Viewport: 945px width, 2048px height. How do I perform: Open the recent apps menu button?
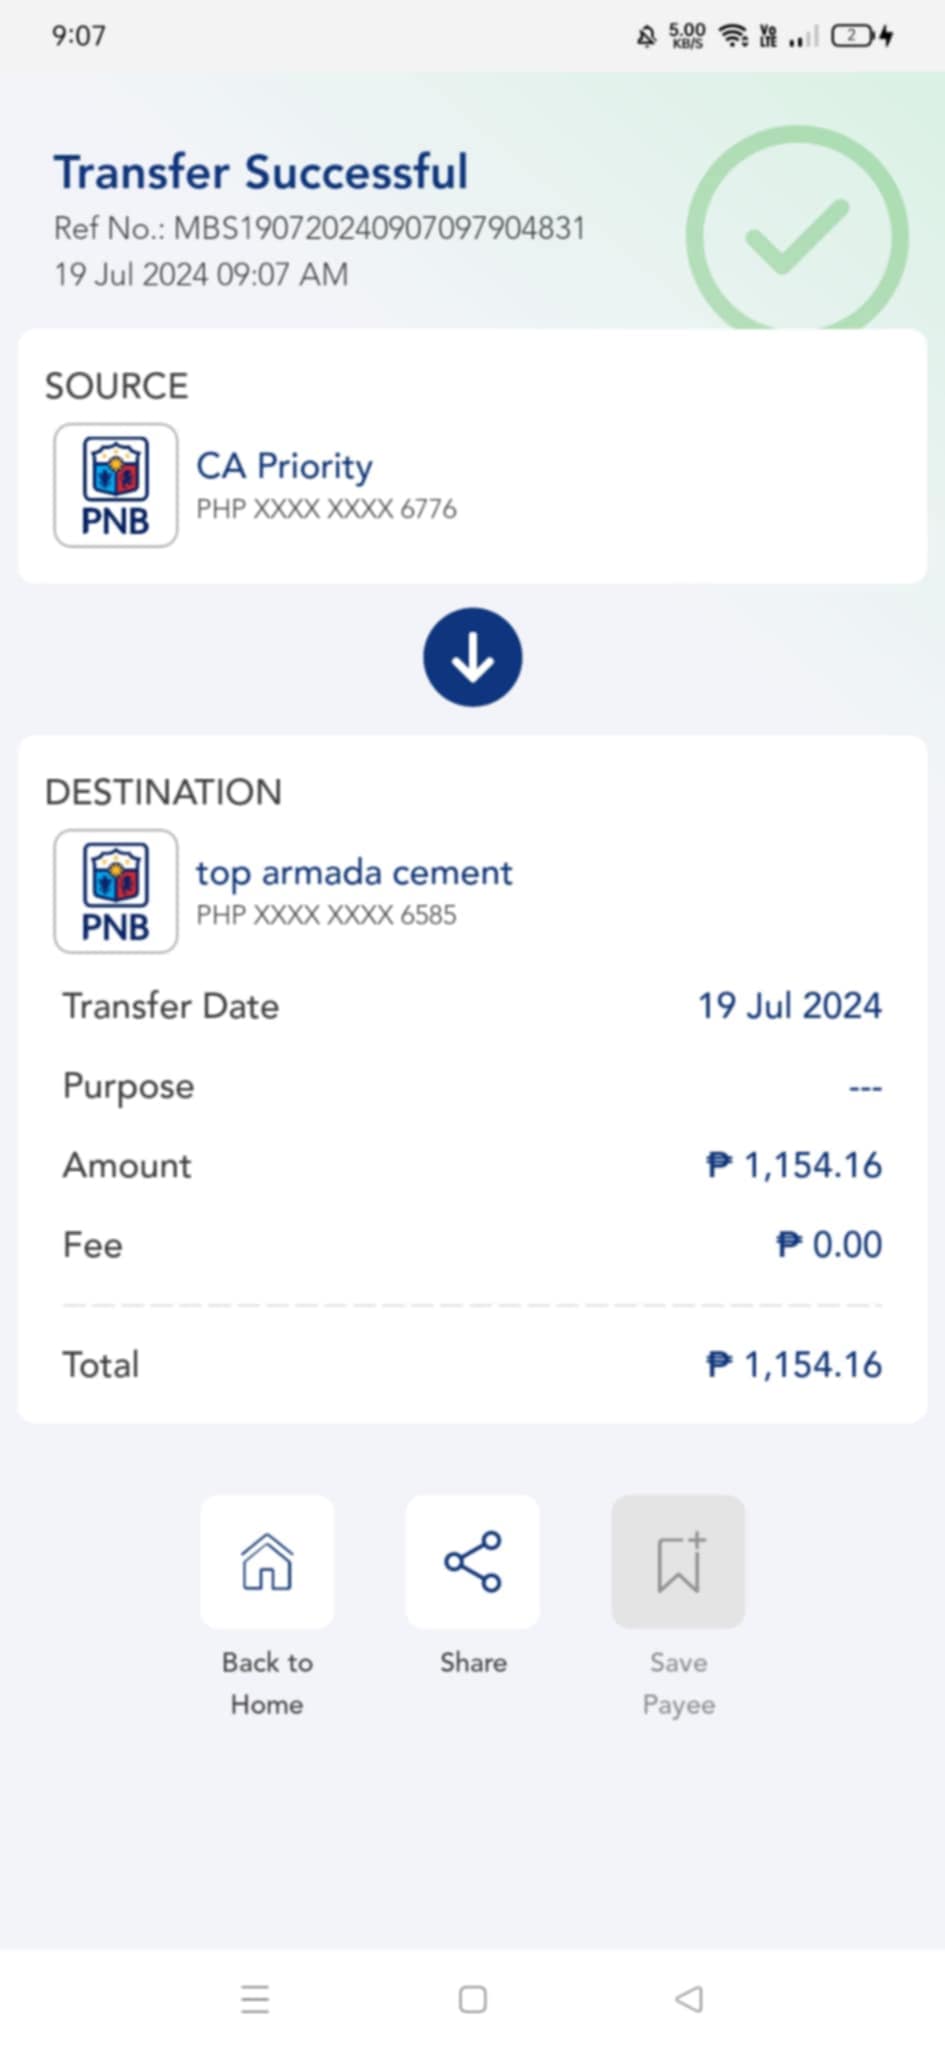(x=255, y=1999)
